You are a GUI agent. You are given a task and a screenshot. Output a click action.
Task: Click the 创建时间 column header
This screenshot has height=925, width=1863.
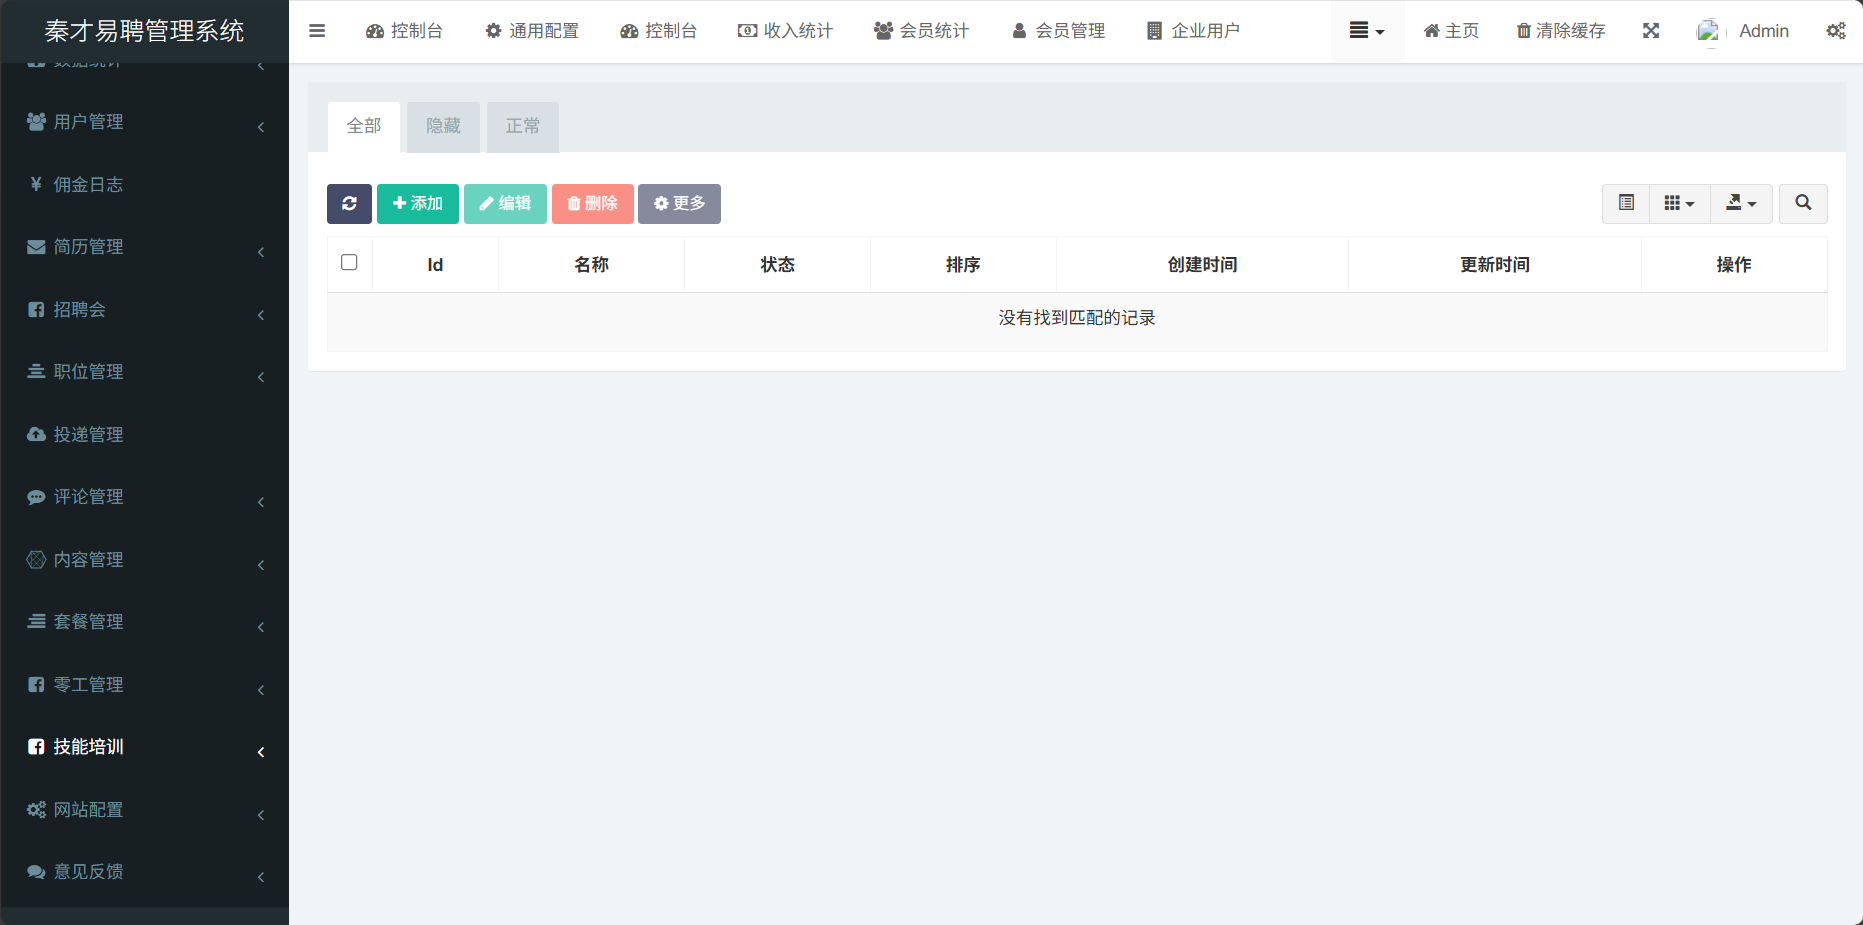click(x=1202, y=265)
